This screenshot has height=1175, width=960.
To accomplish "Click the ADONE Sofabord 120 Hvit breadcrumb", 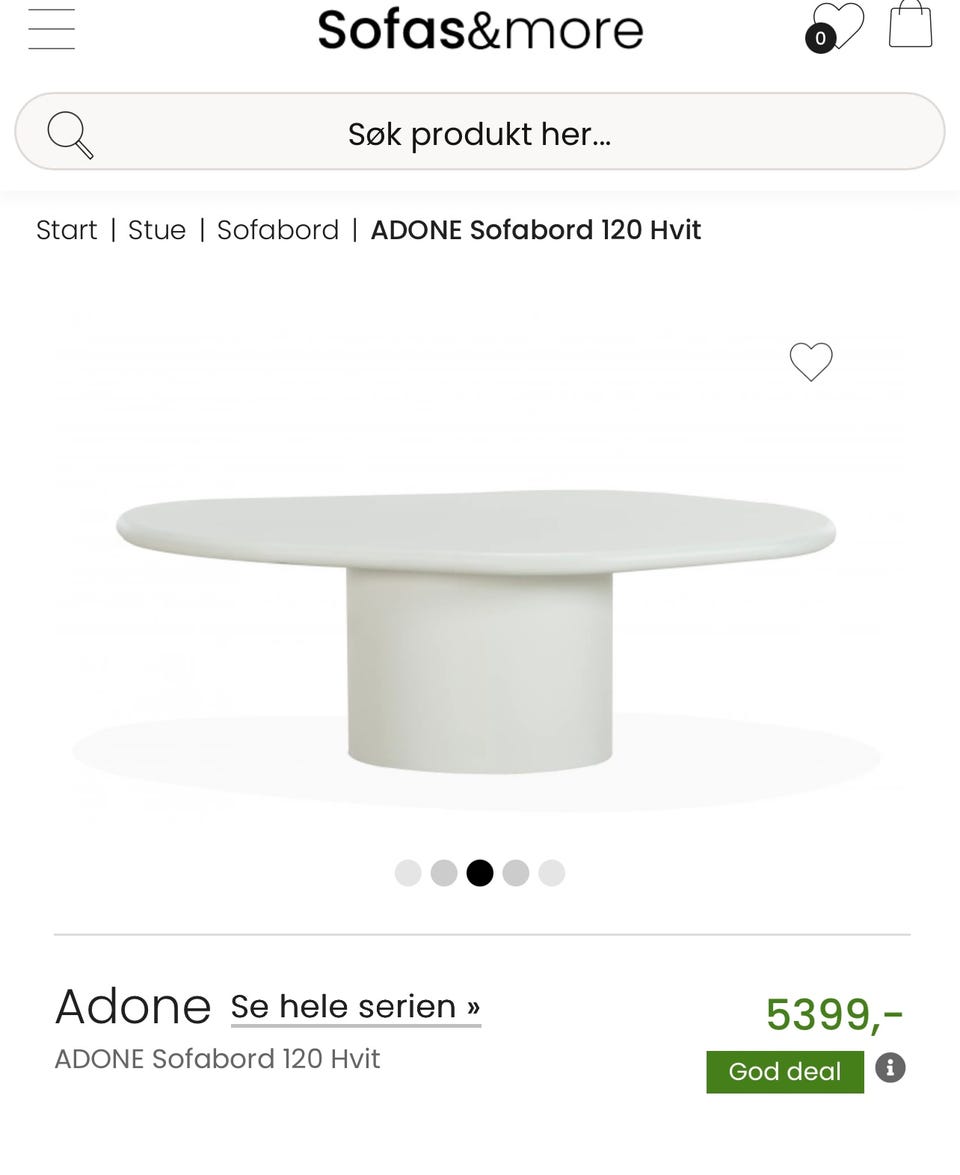I will pyautogui.click(x=536, y=230).
